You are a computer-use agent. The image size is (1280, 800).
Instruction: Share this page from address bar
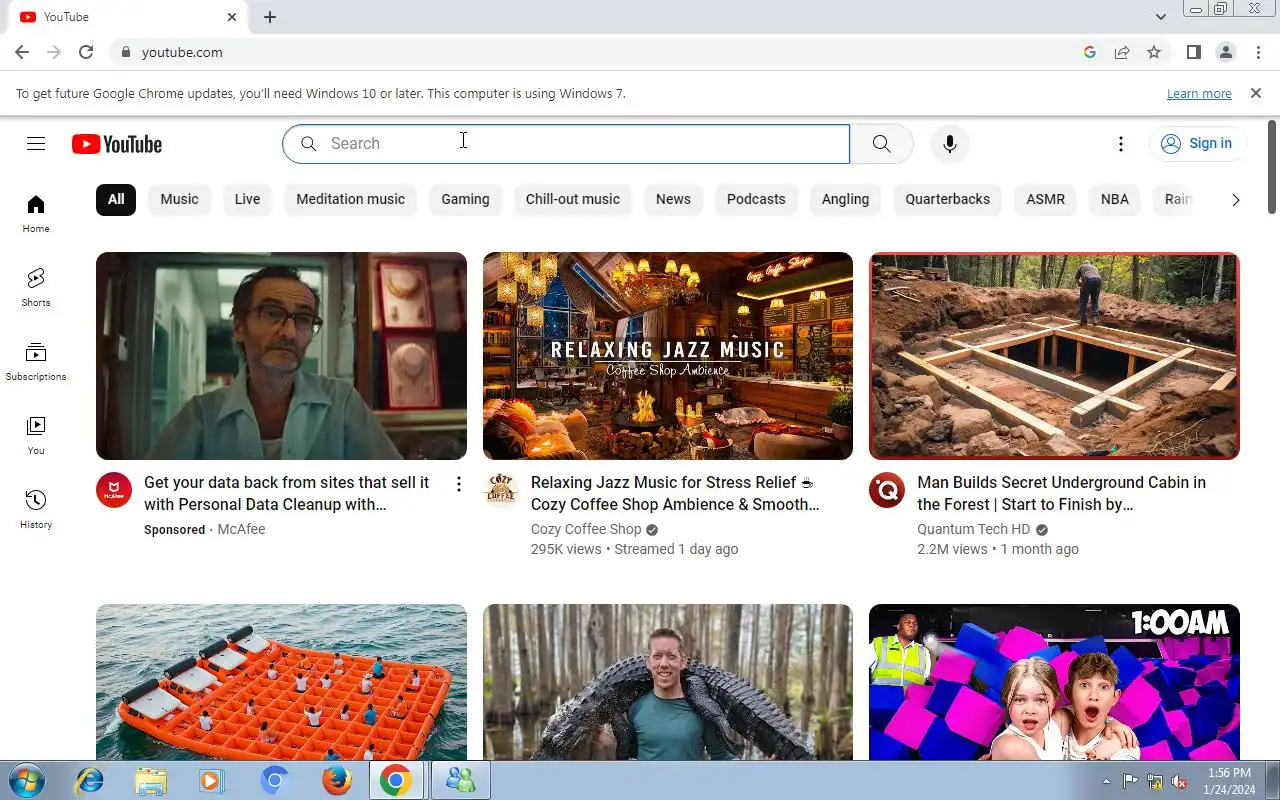click(1122, 52)
